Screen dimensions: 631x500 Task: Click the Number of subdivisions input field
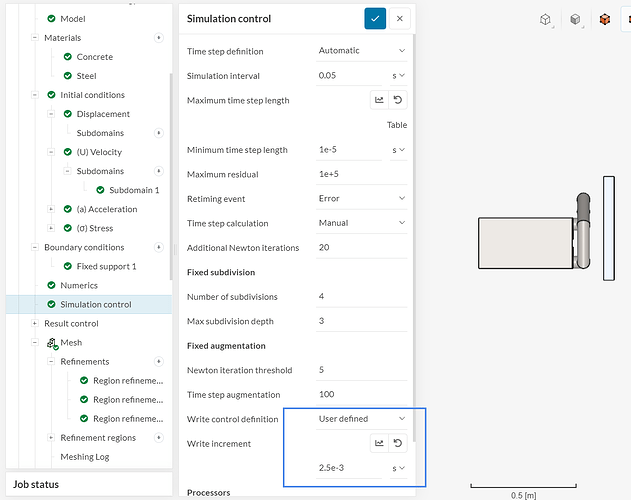[x=361, y=297]
